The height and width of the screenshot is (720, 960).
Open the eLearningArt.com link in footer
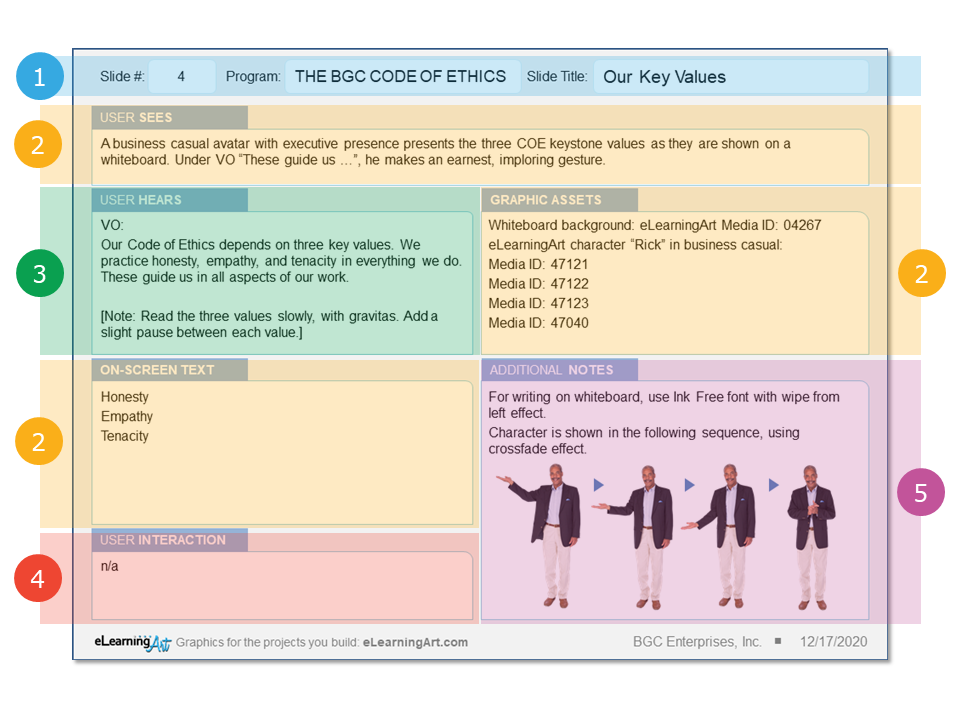(x=415, y=642)
